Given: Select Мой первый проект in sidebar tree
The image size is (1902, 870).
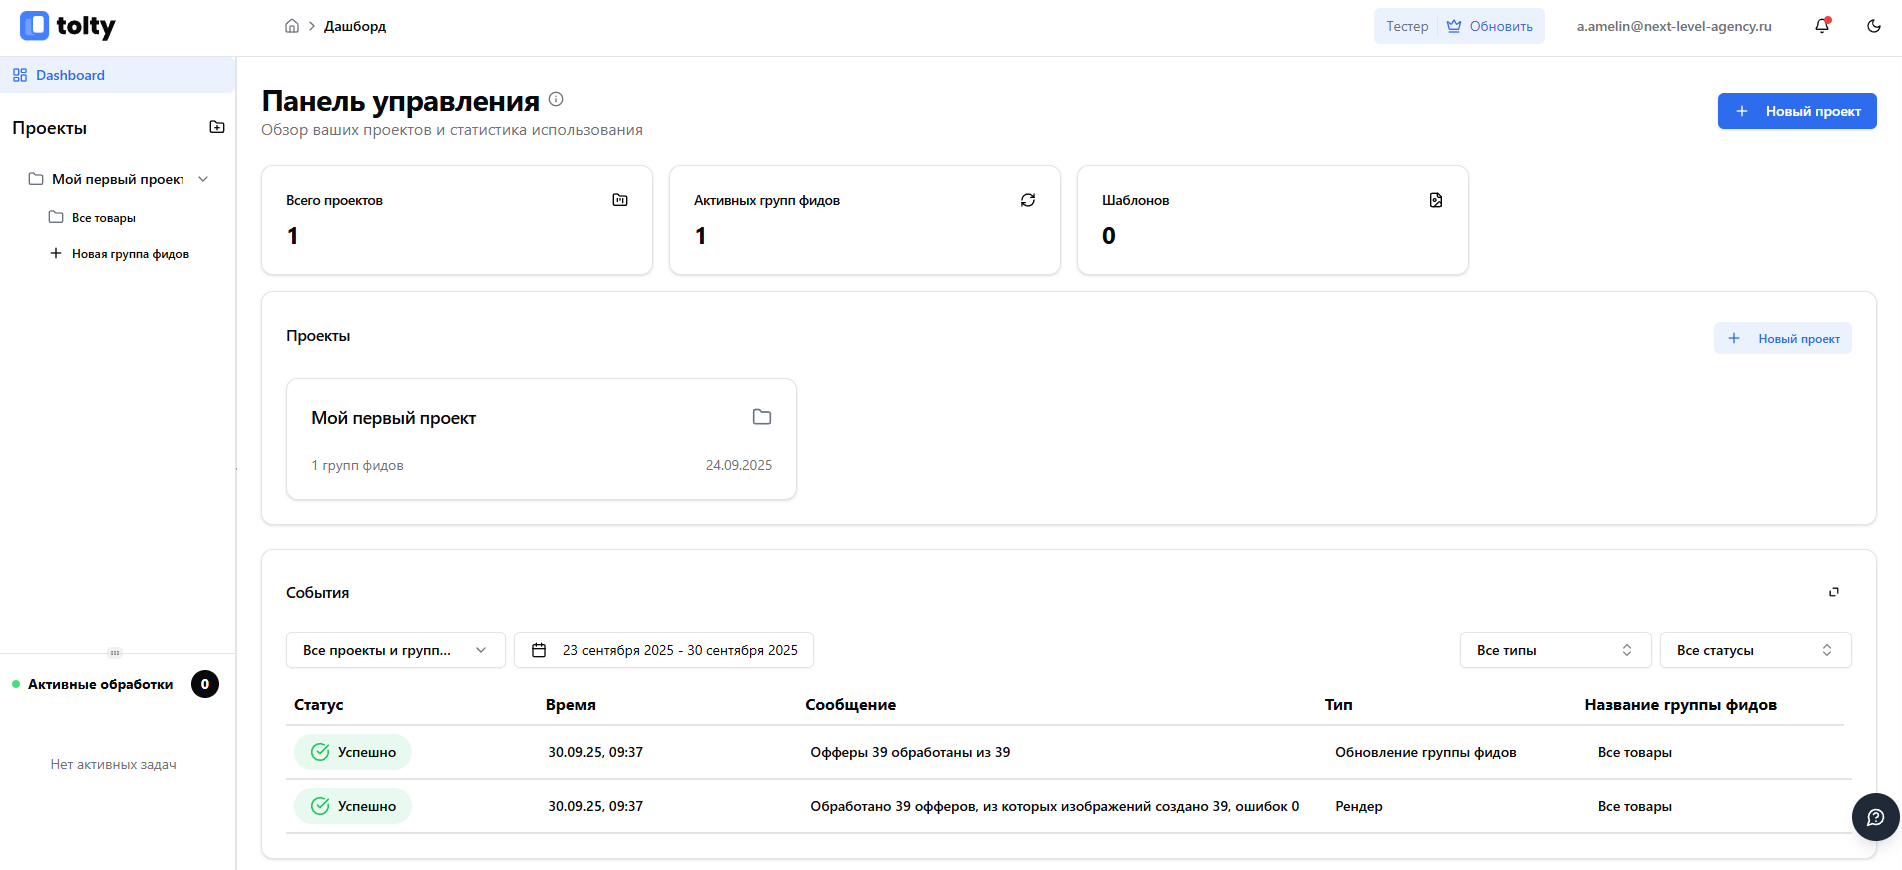Looking at the screenshot, I should [117, 179].
